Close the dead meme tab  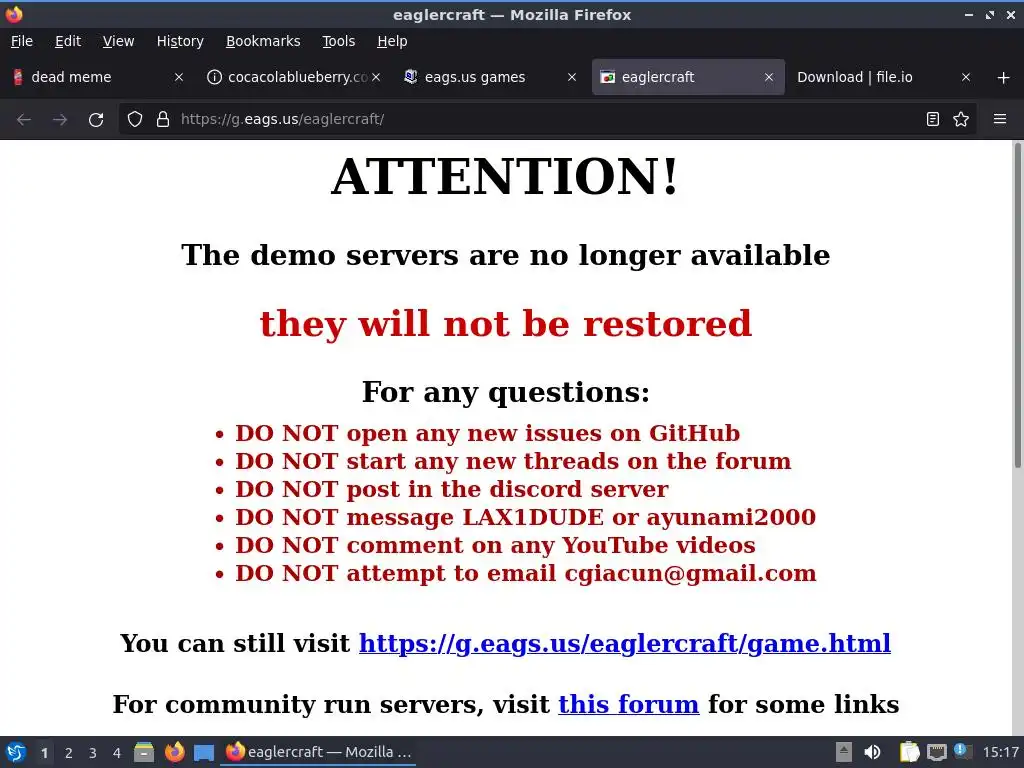pyautogui.click(x=178, y=77)
